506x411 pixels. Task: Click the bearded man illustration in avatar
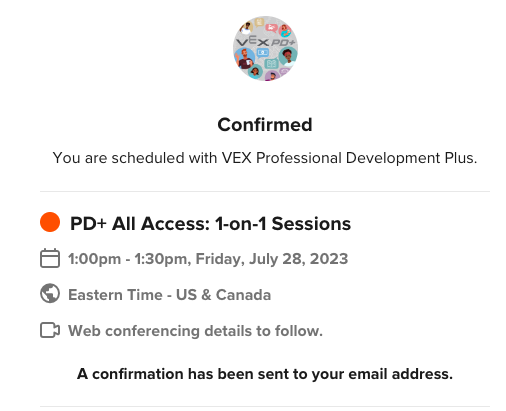[x=244, y=58]
